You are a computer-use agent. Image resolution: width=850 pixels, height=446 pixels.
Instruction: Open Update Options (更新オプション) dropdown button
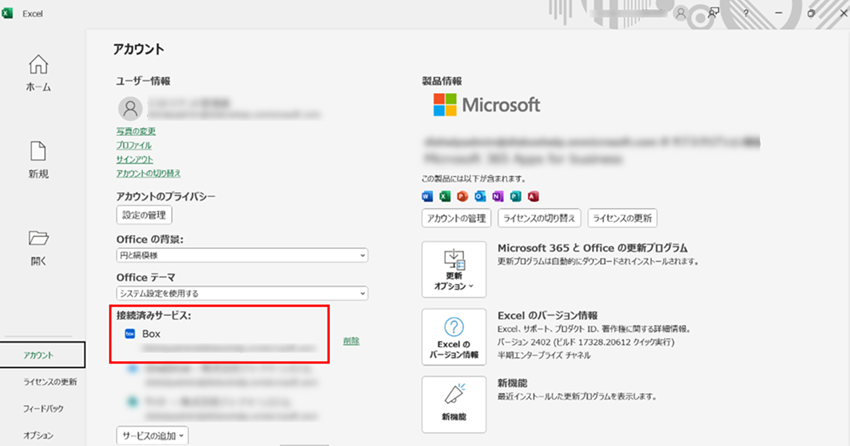tap(454, 270)
